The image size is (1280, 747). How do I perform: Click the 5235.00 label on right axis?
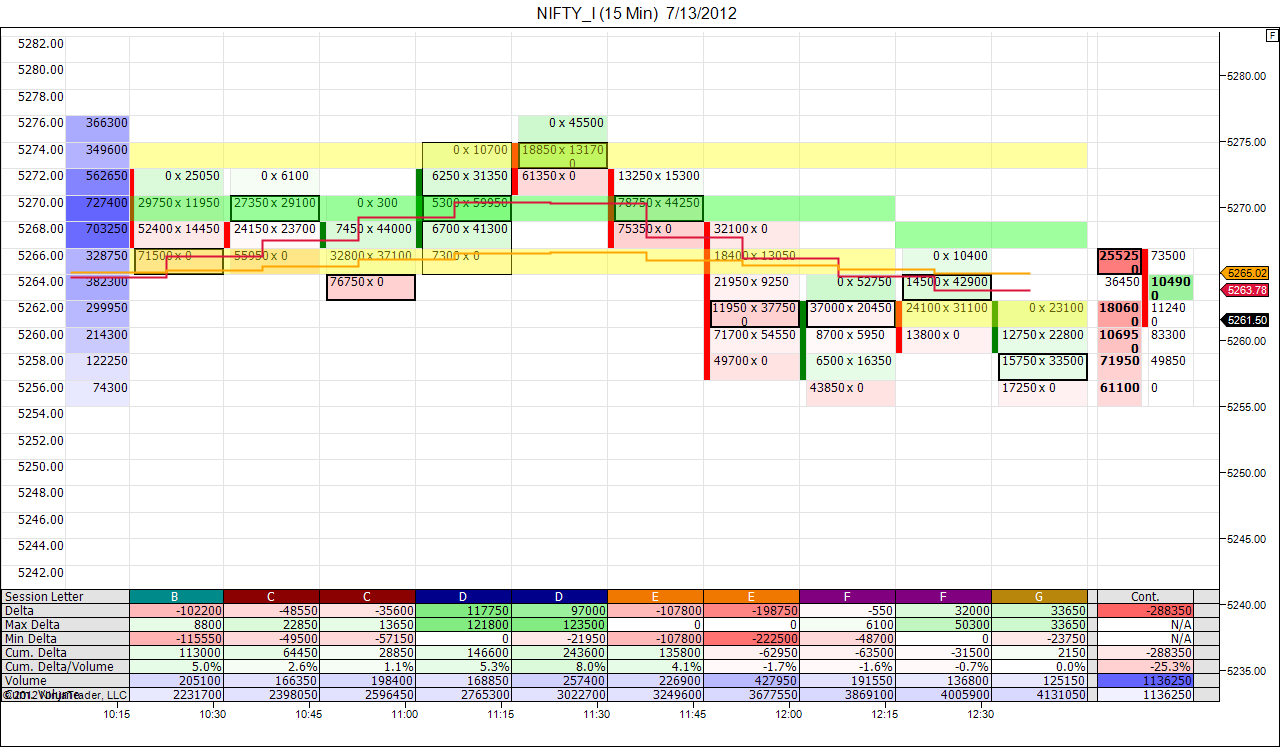[x=1246, y=671]
